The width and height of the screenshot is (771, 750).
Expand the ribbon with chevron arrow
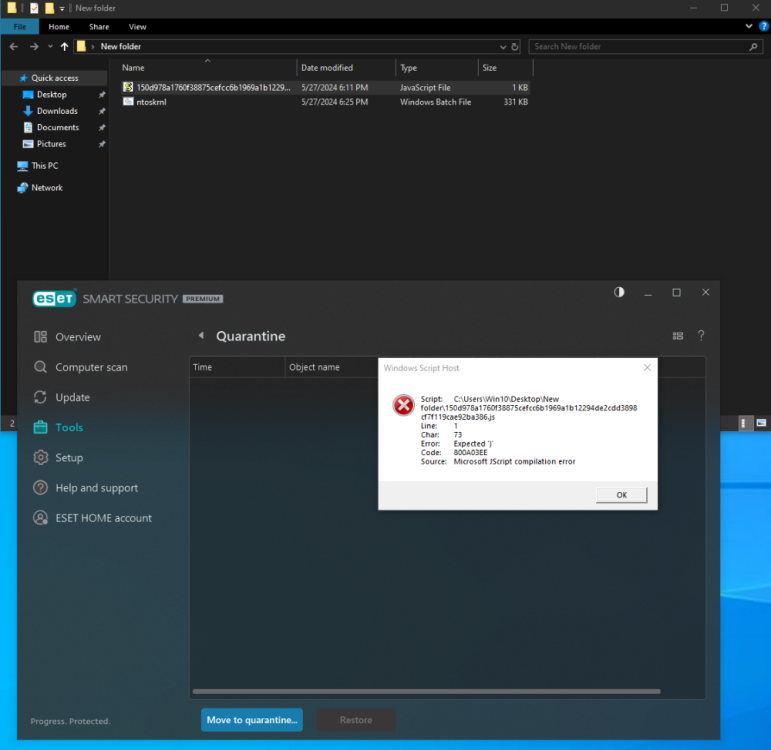pos(748,26)
